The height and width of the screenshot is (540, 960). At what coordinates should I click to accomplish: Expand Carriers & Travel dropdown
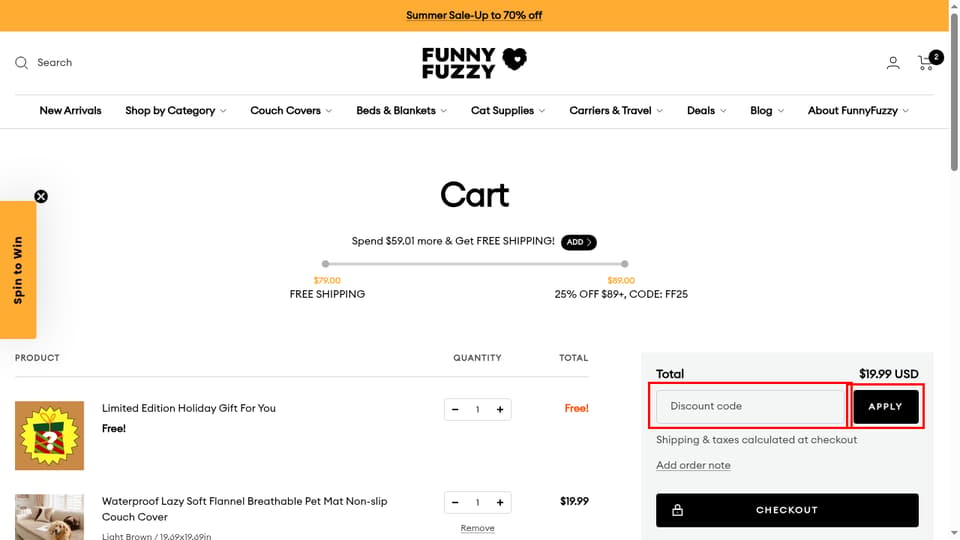(x=616, y=111)
